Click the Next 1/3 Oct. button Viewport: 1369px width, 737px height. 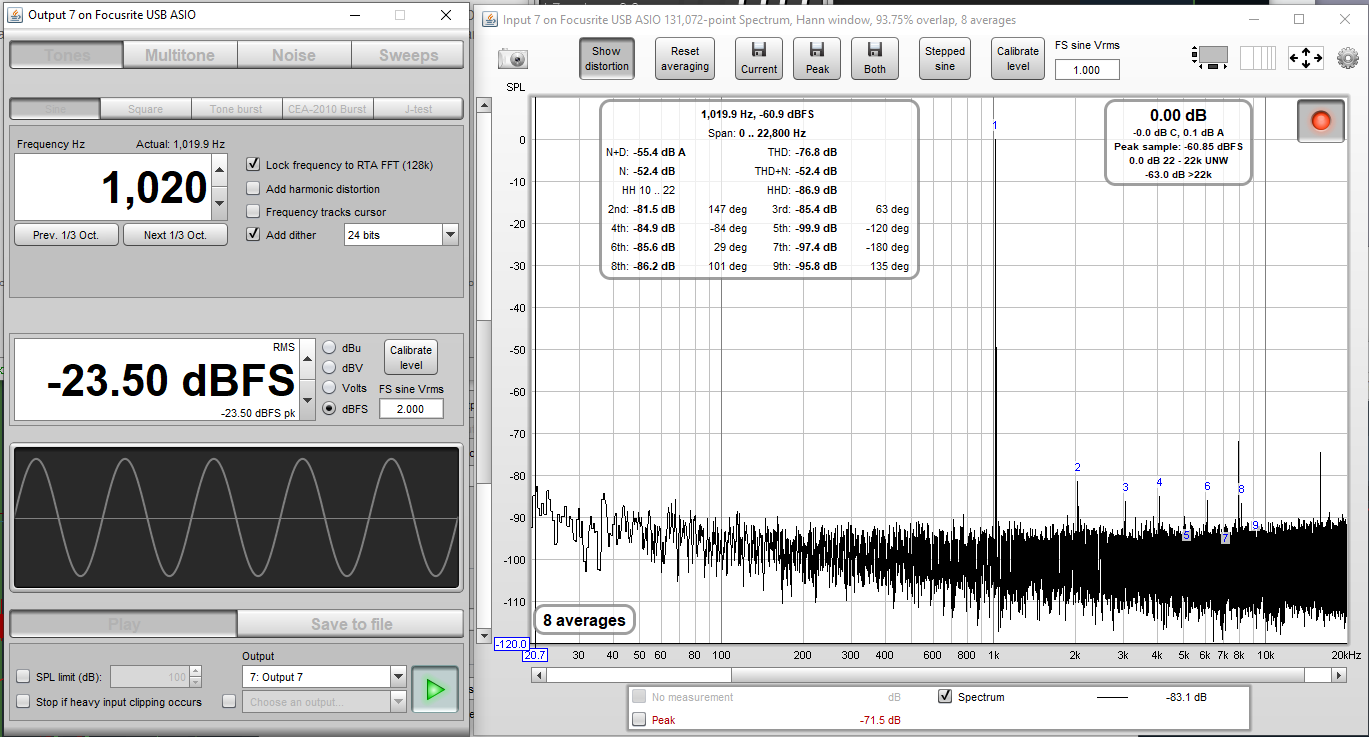pos(175,235)
